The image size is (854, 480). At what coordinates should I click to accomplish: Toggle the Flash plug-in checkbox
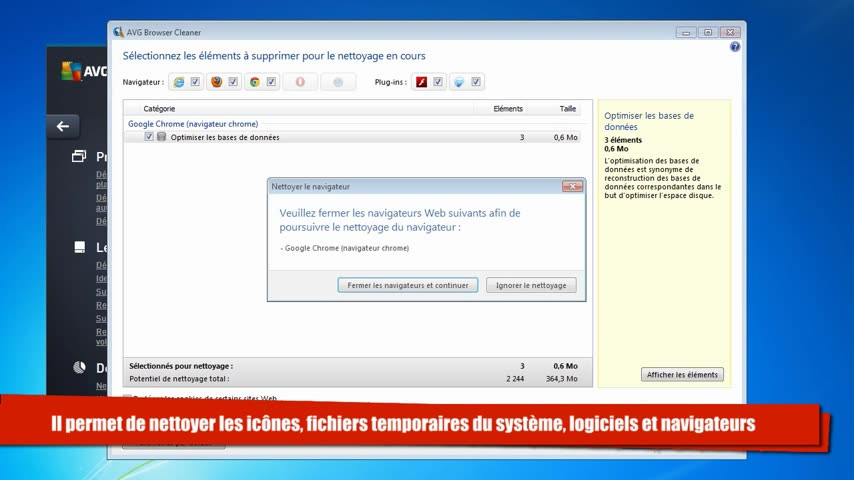click(438, 82)
